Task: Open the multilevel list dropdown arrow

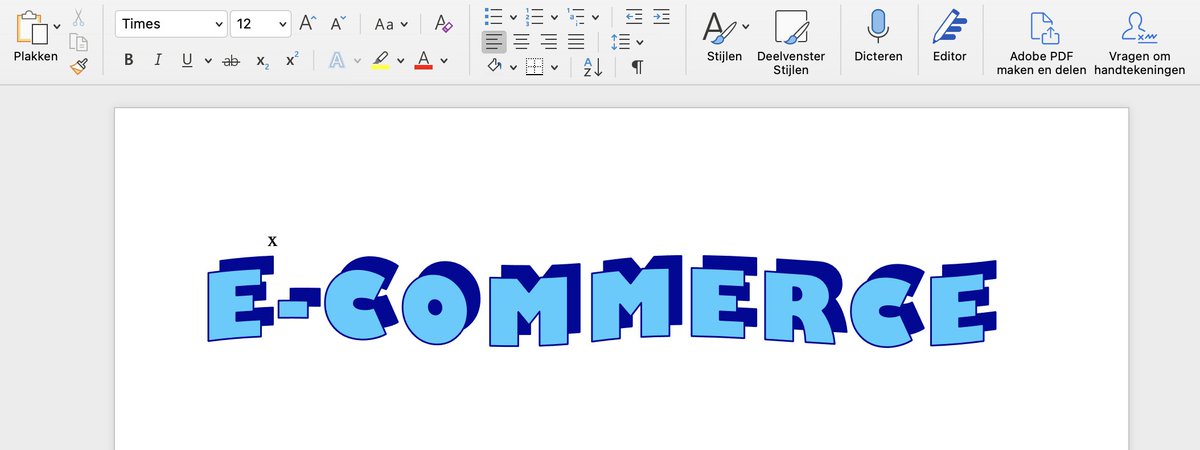Action: click(595, 17)
